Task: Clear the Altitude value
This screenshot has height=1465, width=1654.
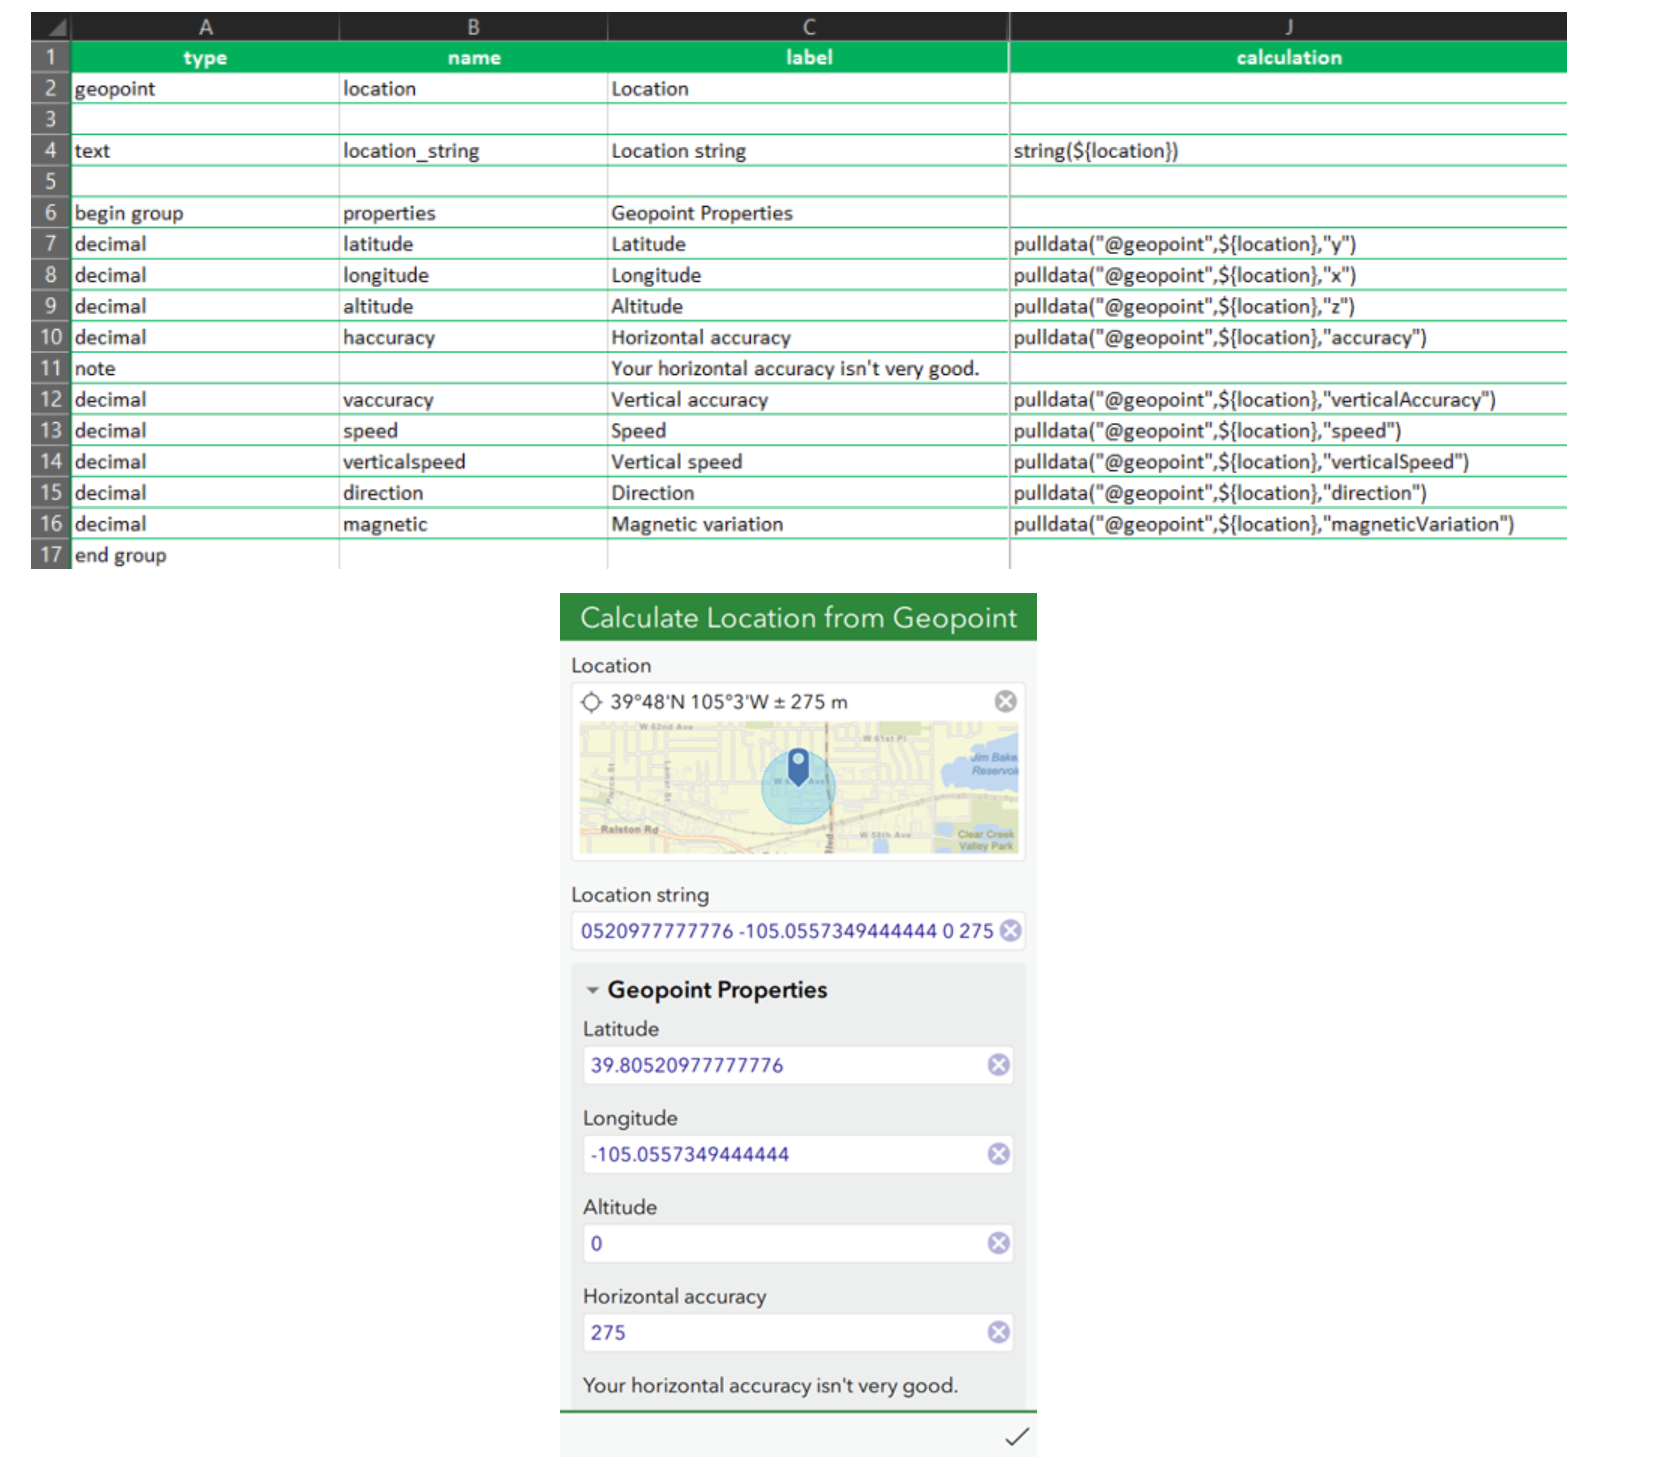Action: (997, 1242)
